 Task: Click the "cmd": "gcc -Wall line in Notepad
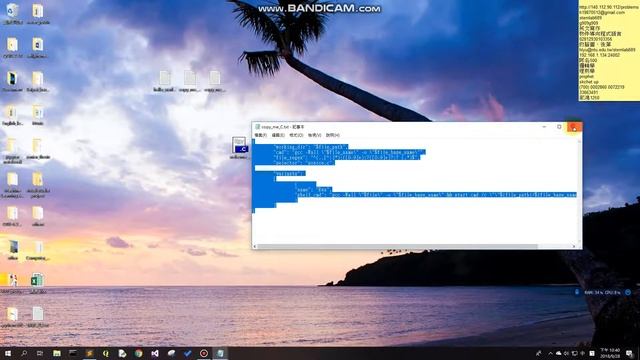pos(349,152)
